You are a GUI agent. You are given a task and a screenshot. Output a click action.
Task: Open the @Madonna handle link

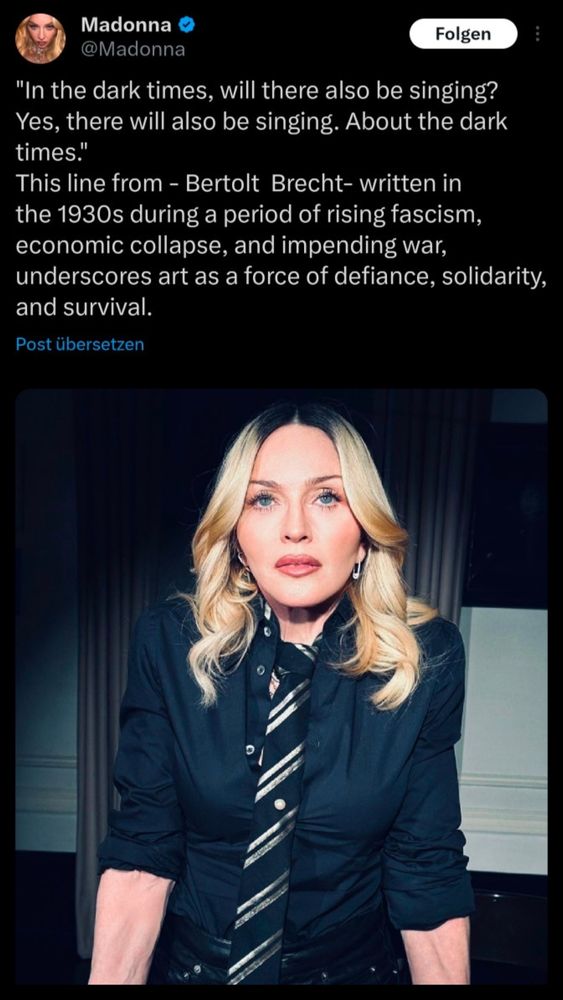pyautogui.click(x=133, y=49)
